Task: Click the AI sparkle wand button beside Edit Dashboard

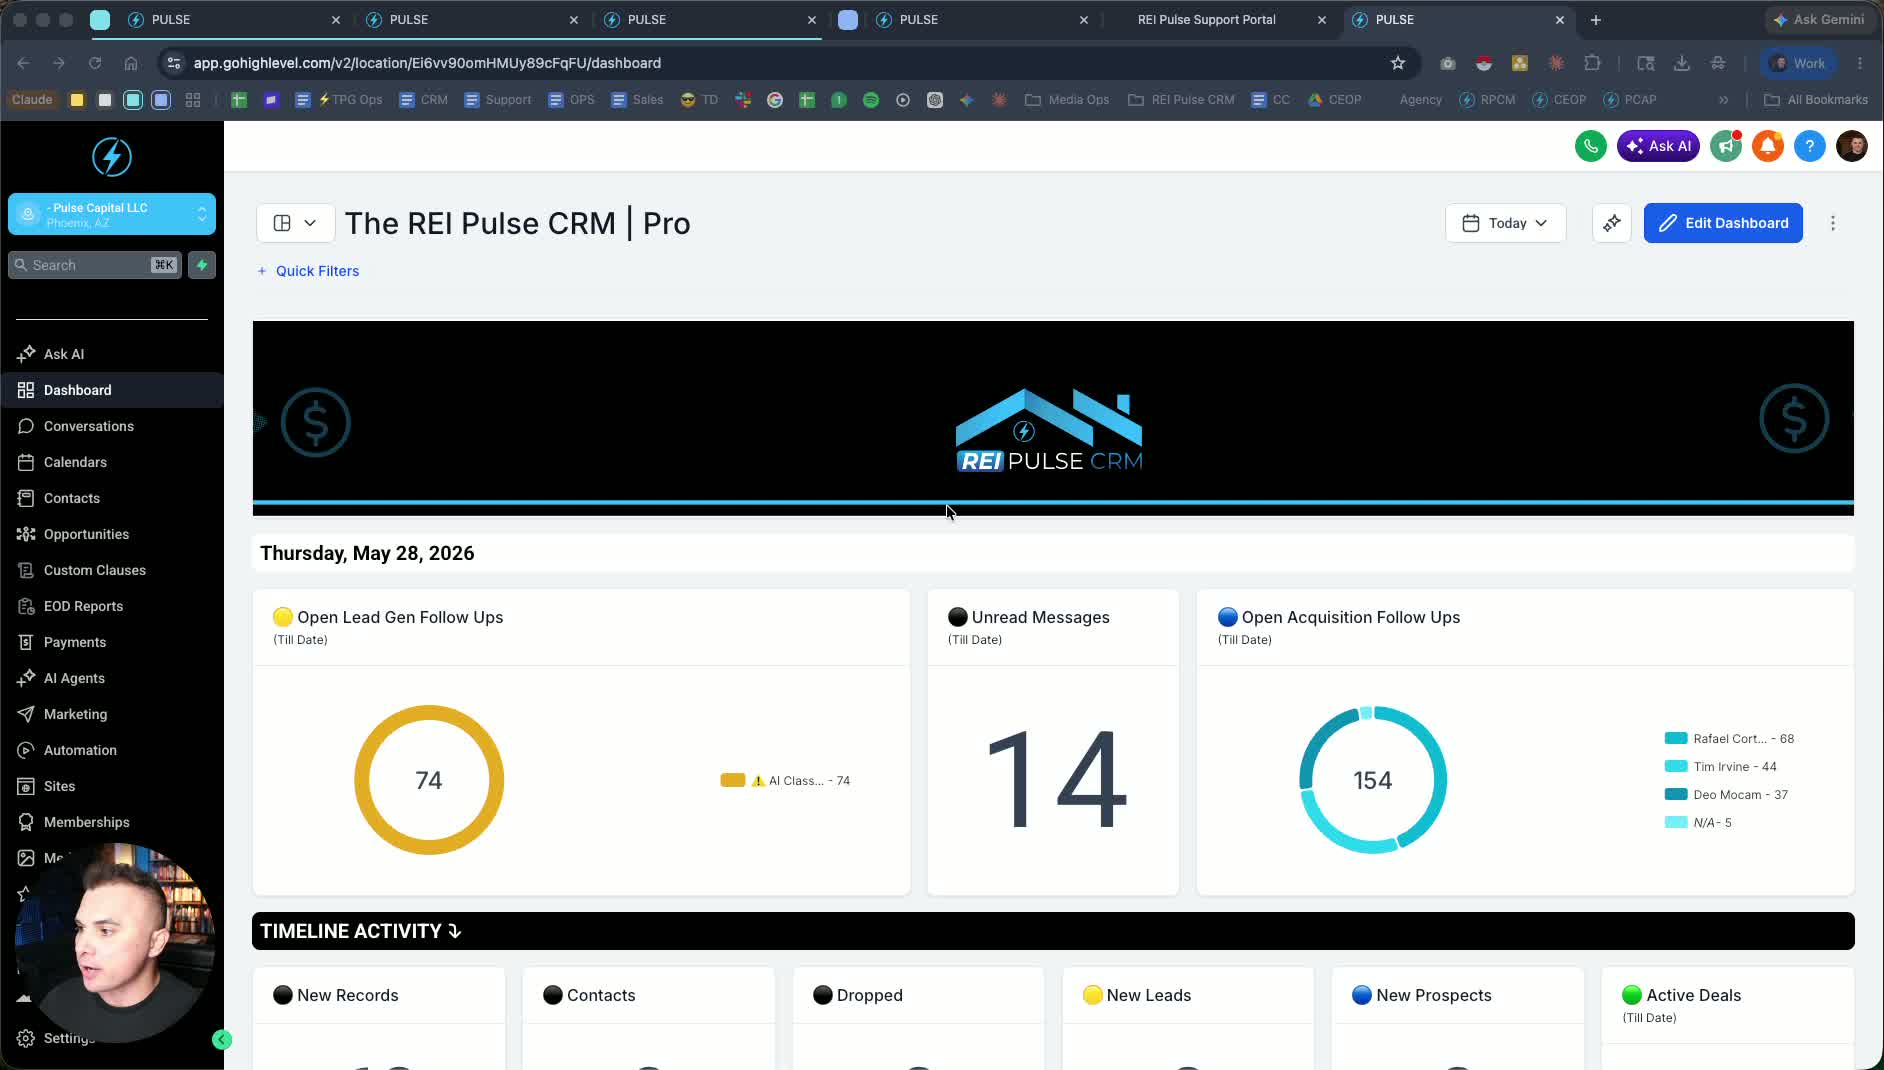Action: 1612,223
